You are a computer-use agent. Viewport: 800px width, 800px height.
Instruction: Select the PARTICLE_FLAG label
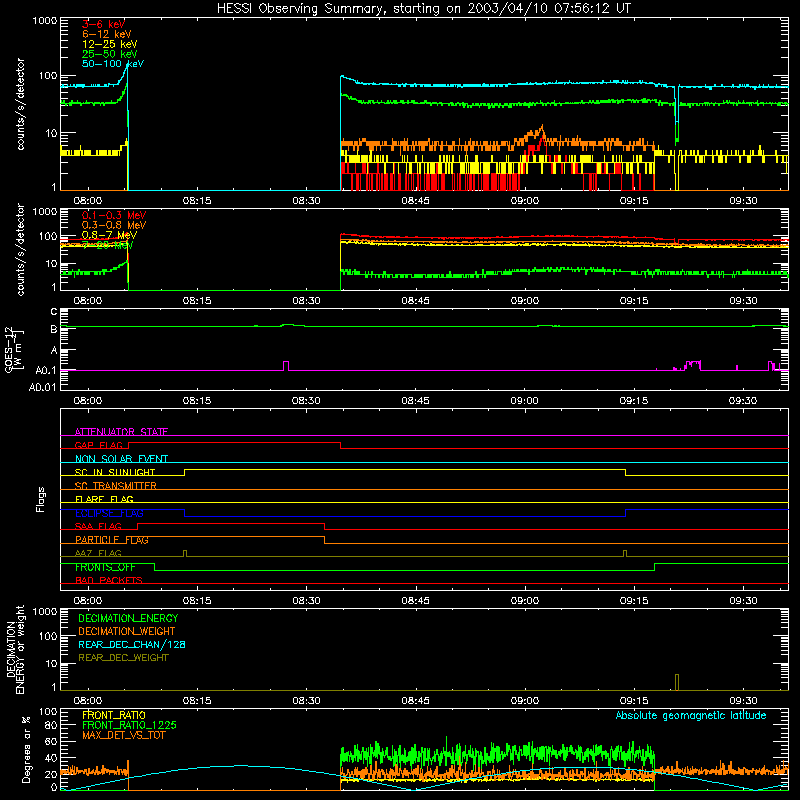112,540
